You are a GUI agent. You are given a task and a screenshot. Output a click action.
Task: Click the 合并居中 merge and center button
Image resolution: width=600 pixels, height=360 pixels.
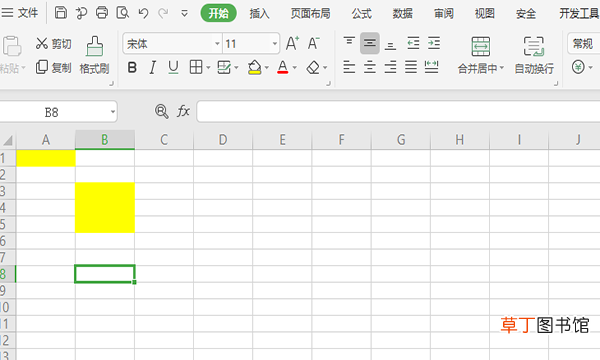click(481, 55)
